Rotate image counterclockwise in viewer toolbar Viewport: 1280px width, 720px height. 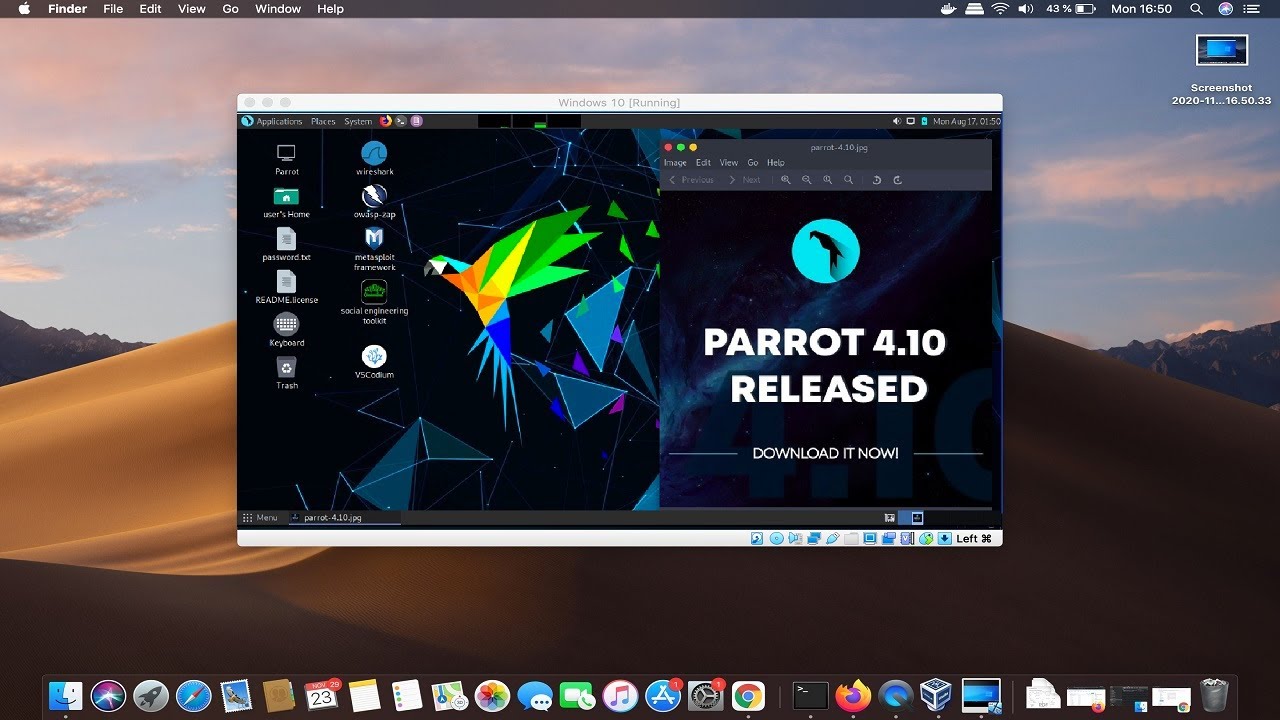(x=876, y=180)
